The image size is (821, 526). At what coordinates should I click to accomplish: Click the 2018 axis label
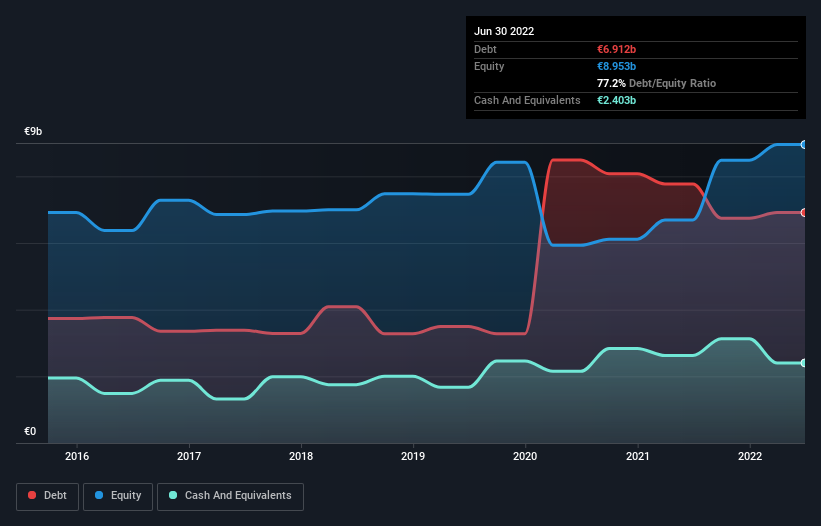coord(301,456)
